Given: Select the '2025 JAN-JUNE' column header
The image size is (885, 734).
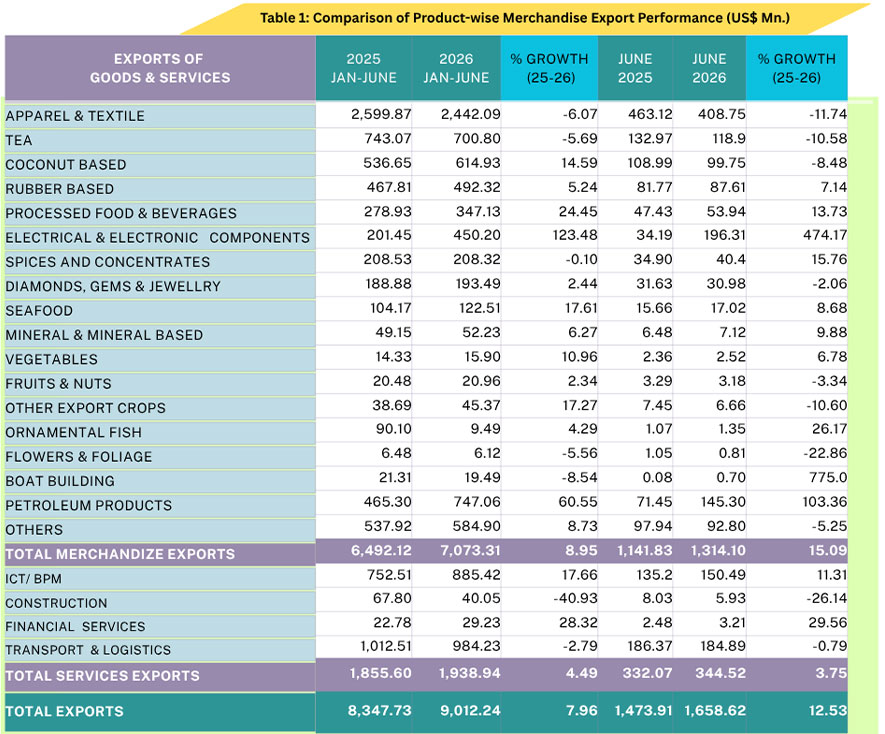Looking at the screenshot, I should [363, 68].
